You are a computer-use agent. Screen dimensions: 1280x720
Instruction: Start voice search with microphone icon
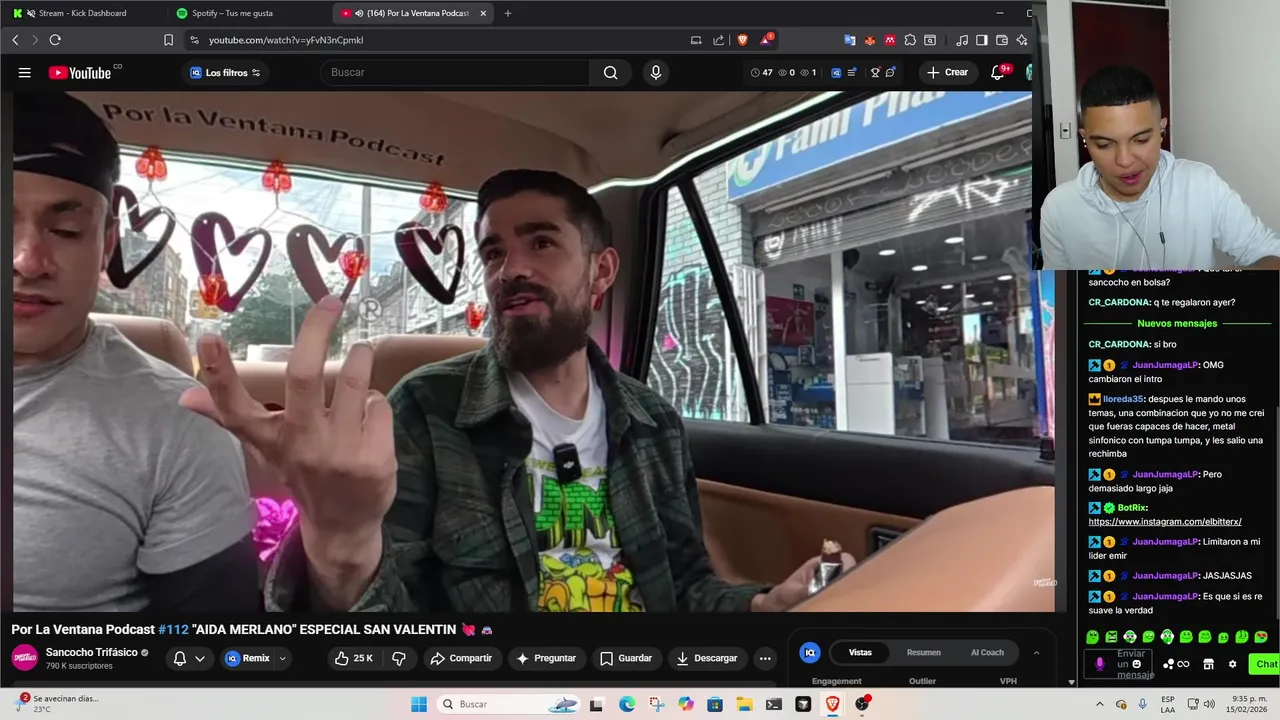pos(656,72)
